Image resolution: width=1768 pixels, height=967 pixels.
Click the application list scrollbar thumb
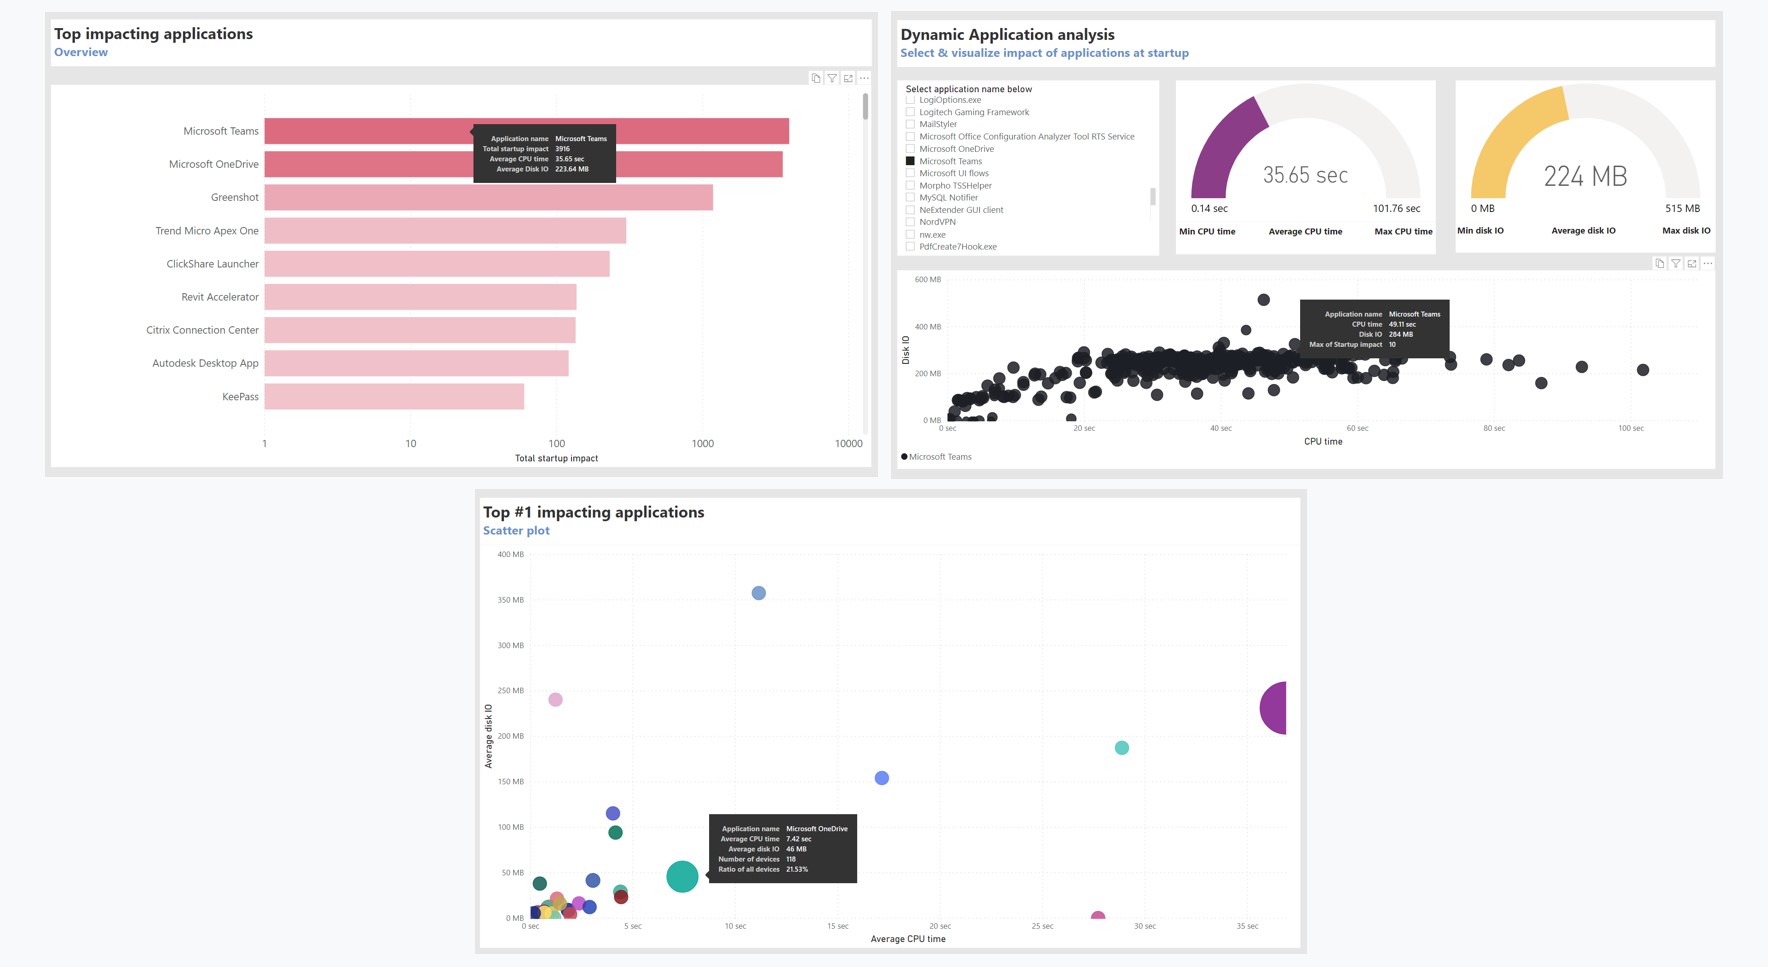[x=1152, y=197]
